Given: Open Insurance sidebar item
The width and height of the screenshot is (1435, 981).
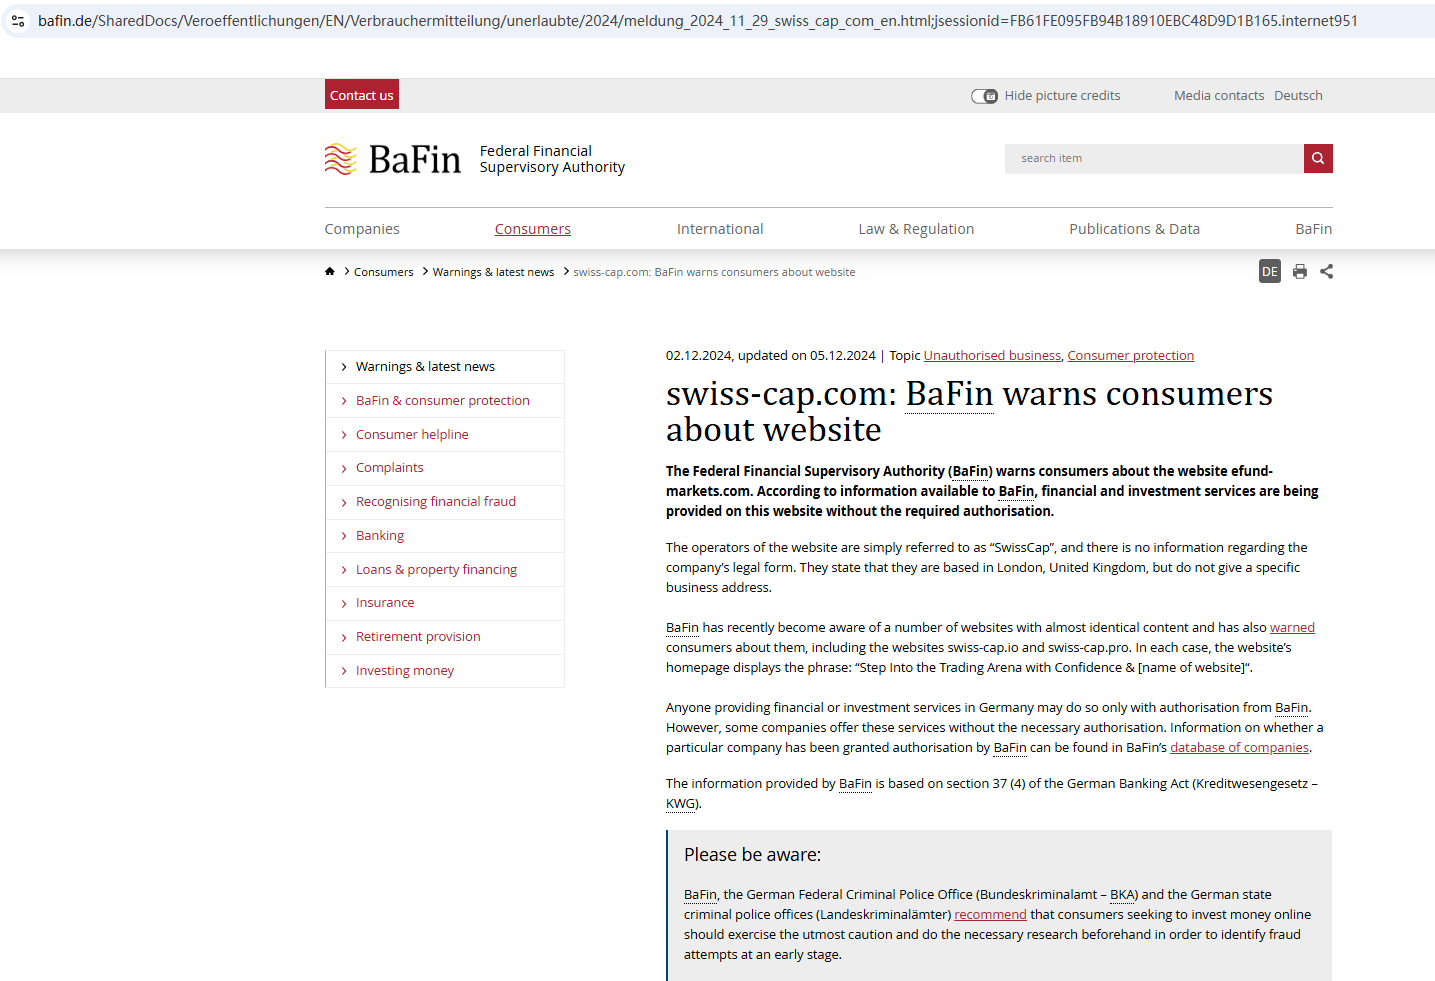Looking at the screenshot, I should coord(385,603).
